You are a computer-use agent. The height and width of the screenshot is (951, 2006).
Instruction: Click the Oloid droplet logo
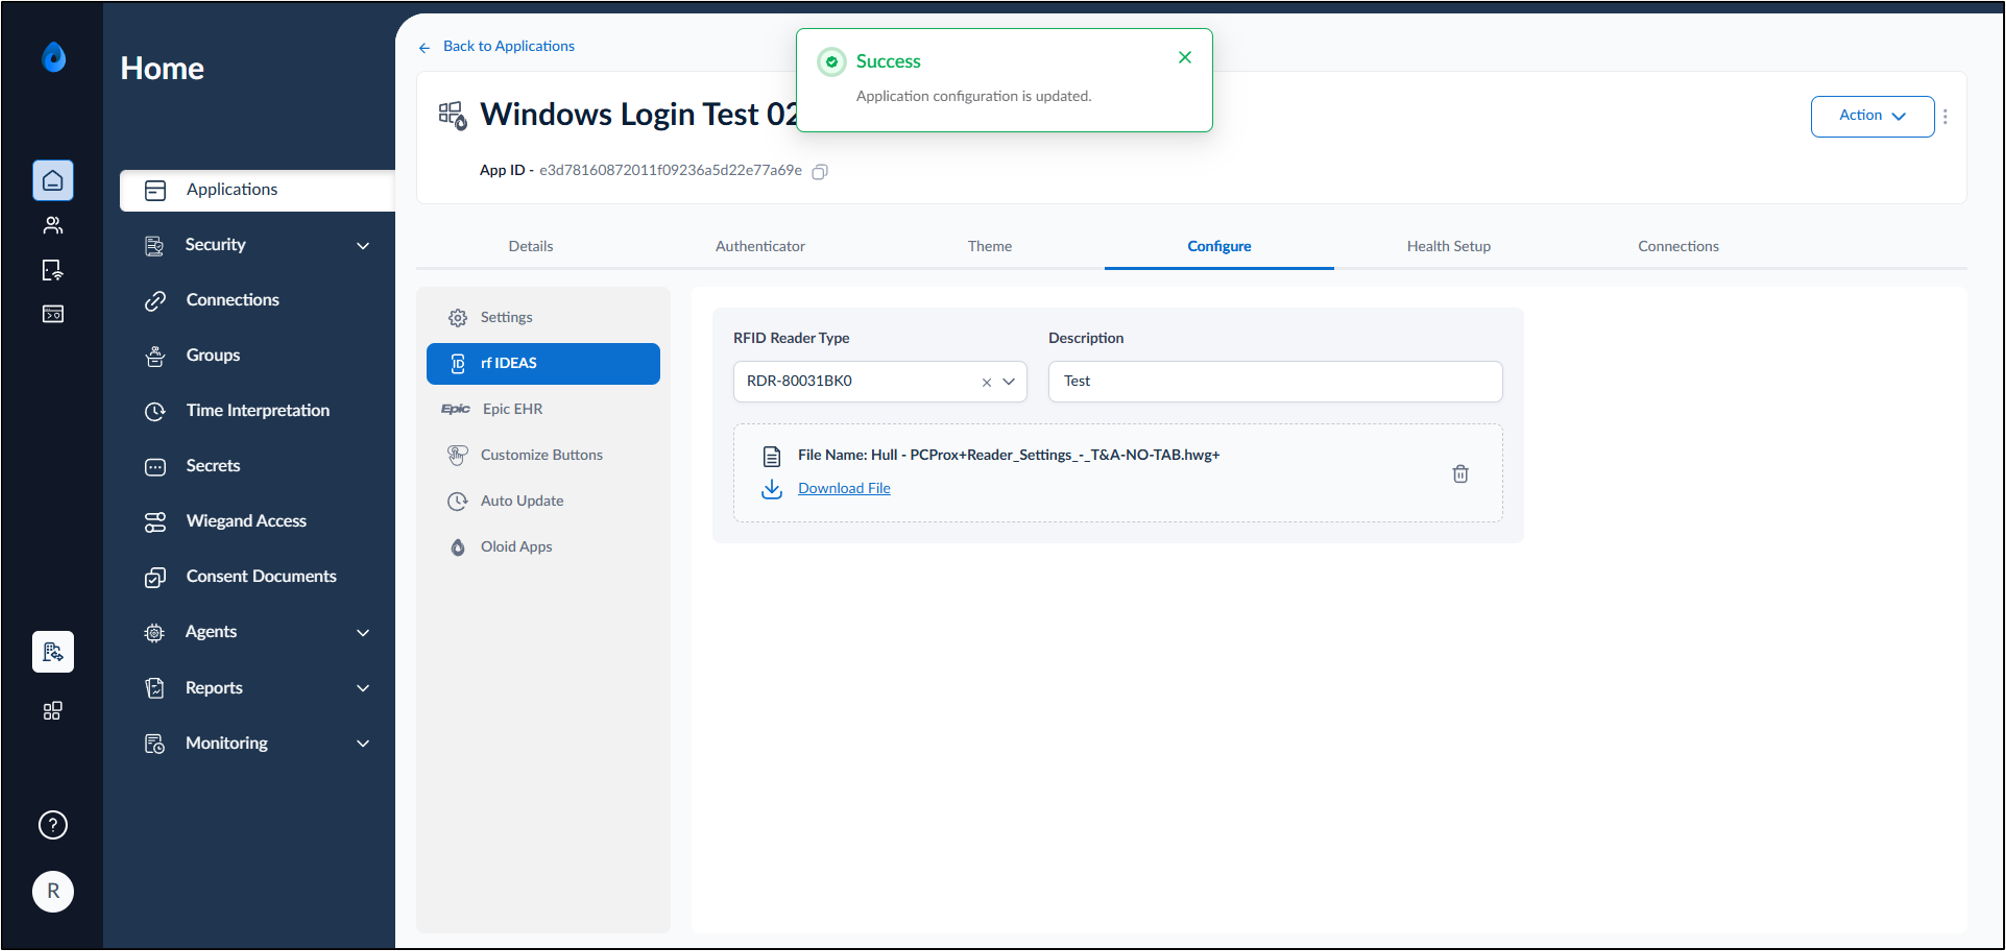point(54,57)
